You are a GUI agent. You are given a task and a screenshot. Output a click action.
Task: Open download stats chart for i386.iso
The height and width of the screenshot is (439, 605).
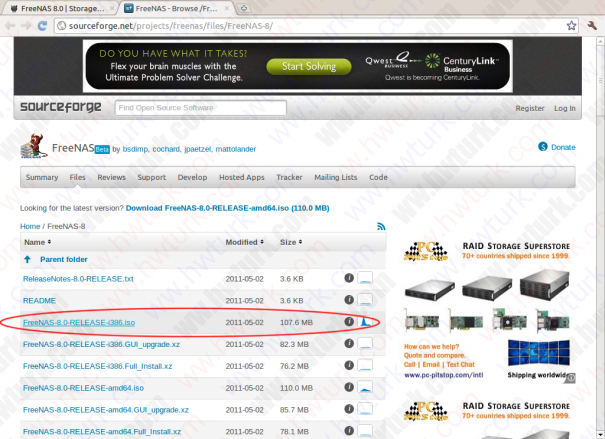coord(365,321)
